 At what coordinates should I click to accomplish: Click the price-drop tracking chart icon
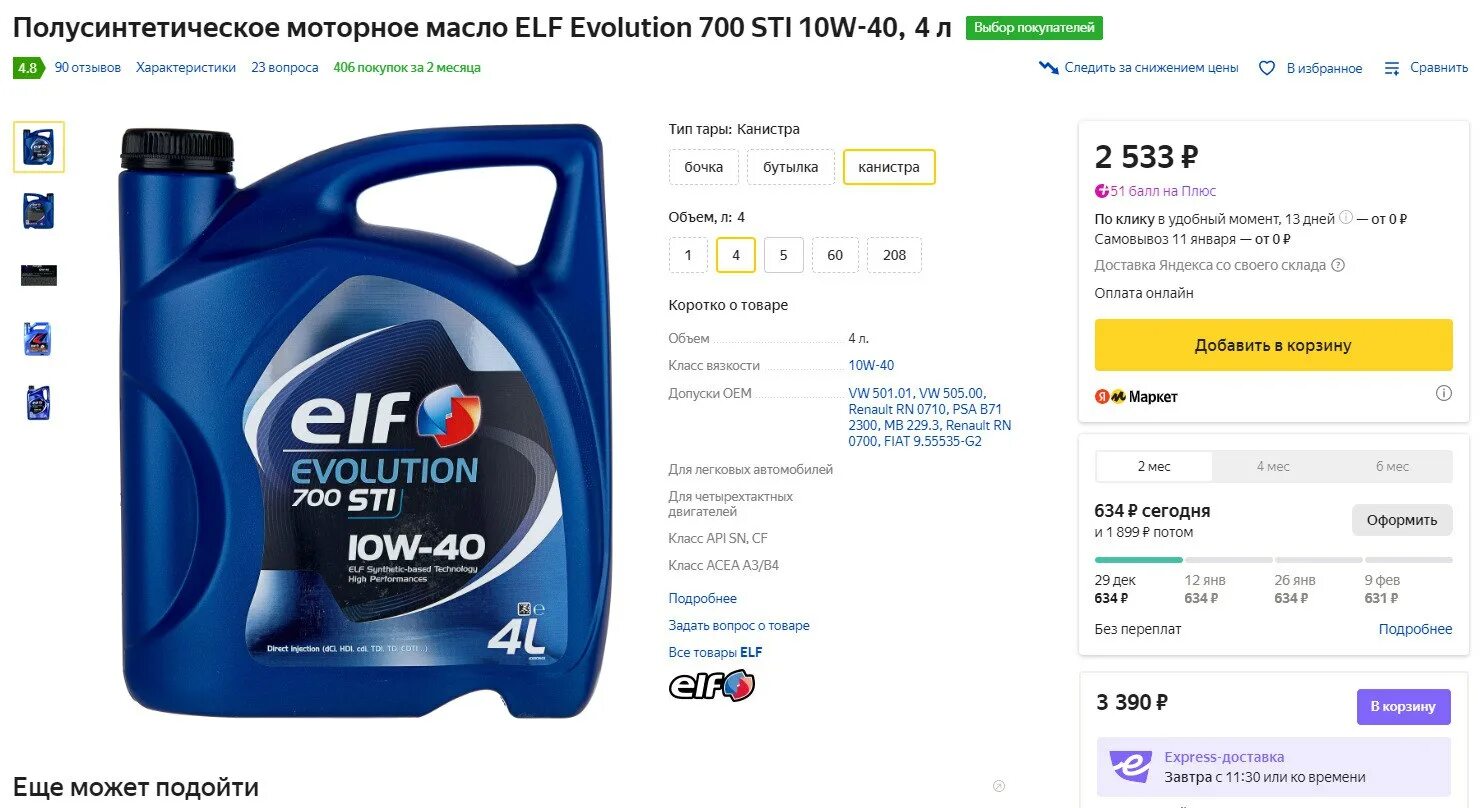(x=1049, y=68)
